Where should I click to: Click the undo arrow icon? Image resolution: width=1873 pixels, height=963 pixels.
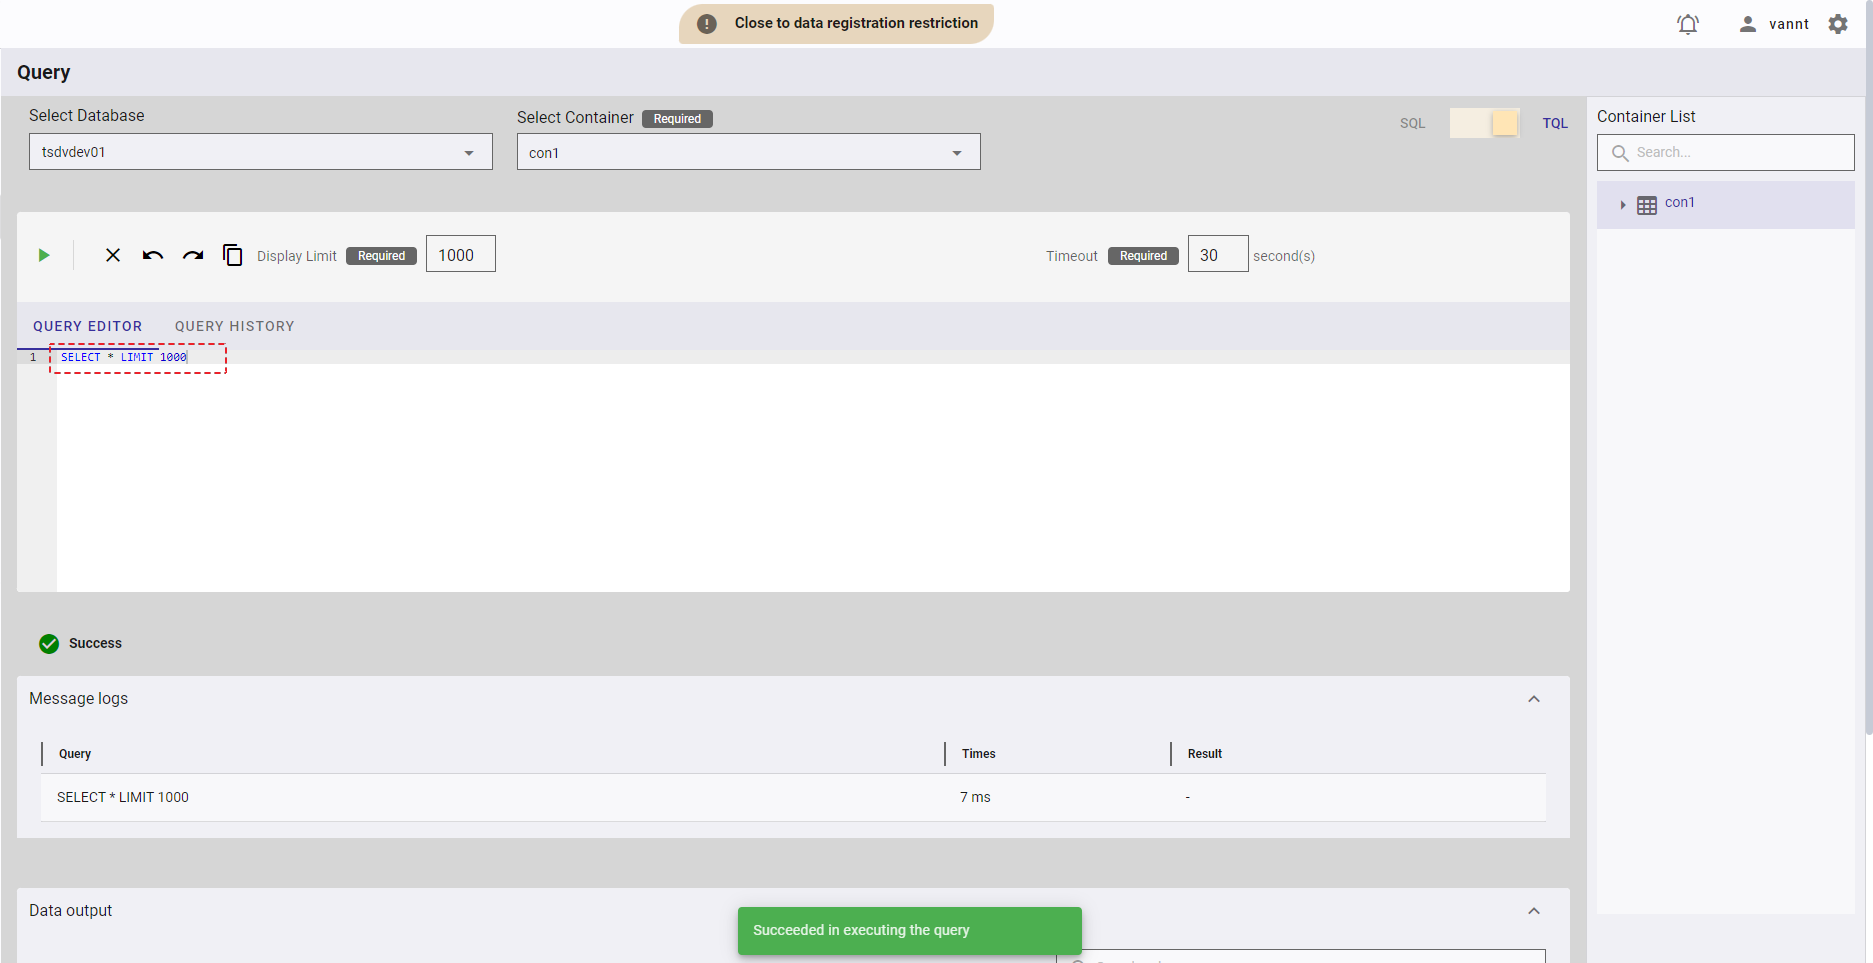click(152, 255)
